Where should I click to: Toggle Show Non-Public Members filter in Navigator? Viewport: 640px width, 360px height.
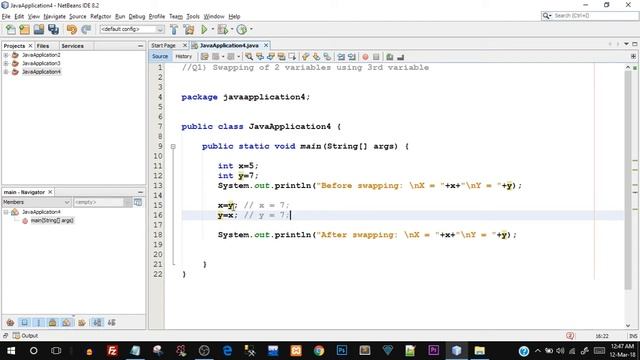click(x=53, y=323)
